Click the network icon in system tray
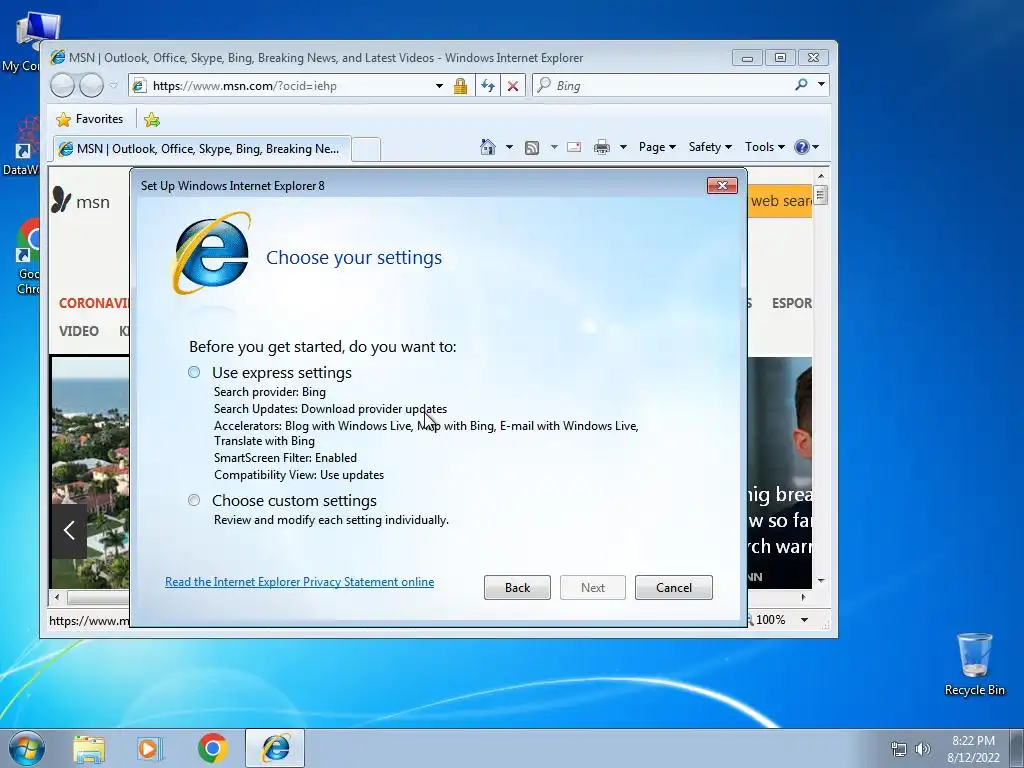 (899, 749)
